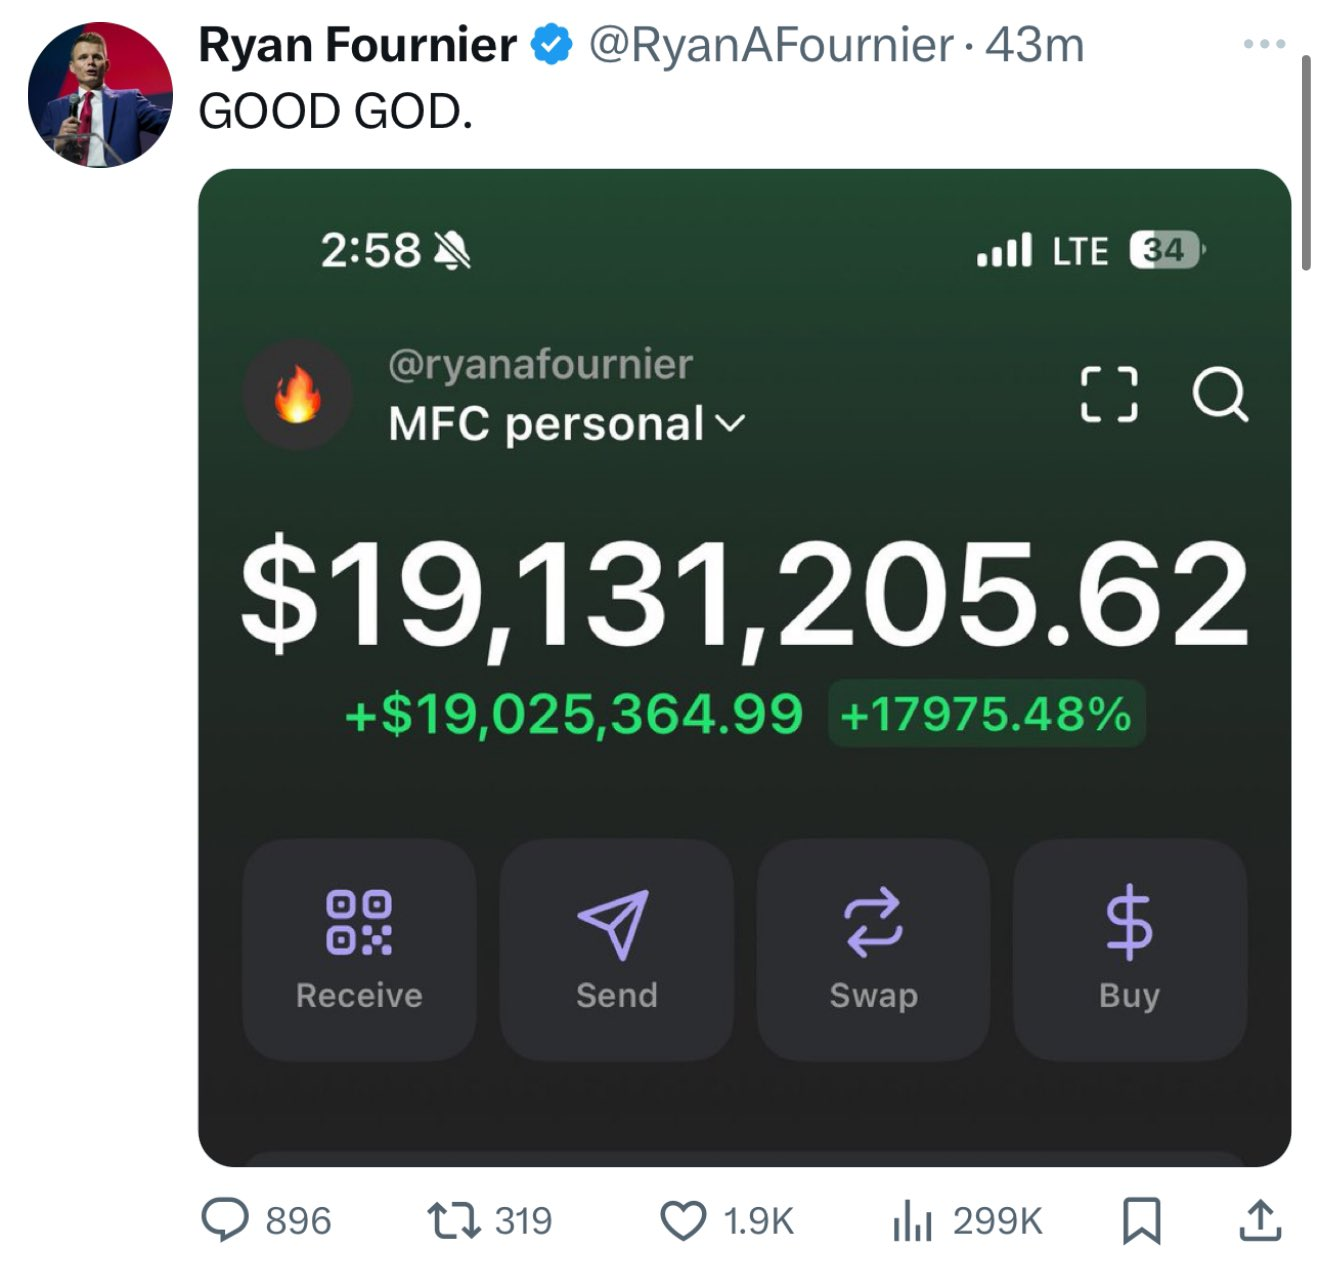Share the tweet via upload icon

[1261, 1221]
